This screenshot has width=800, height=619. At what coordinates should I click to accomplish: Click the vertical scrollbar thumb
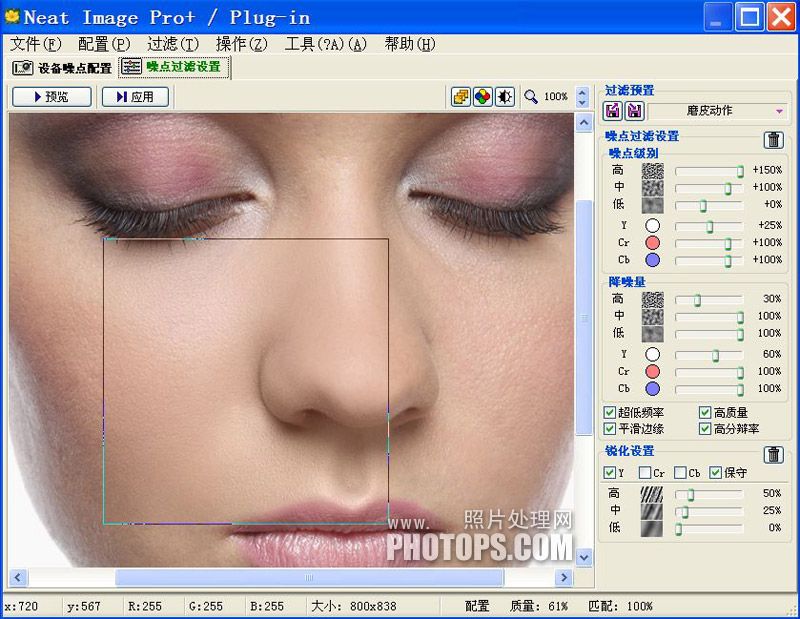coord(584,317)
